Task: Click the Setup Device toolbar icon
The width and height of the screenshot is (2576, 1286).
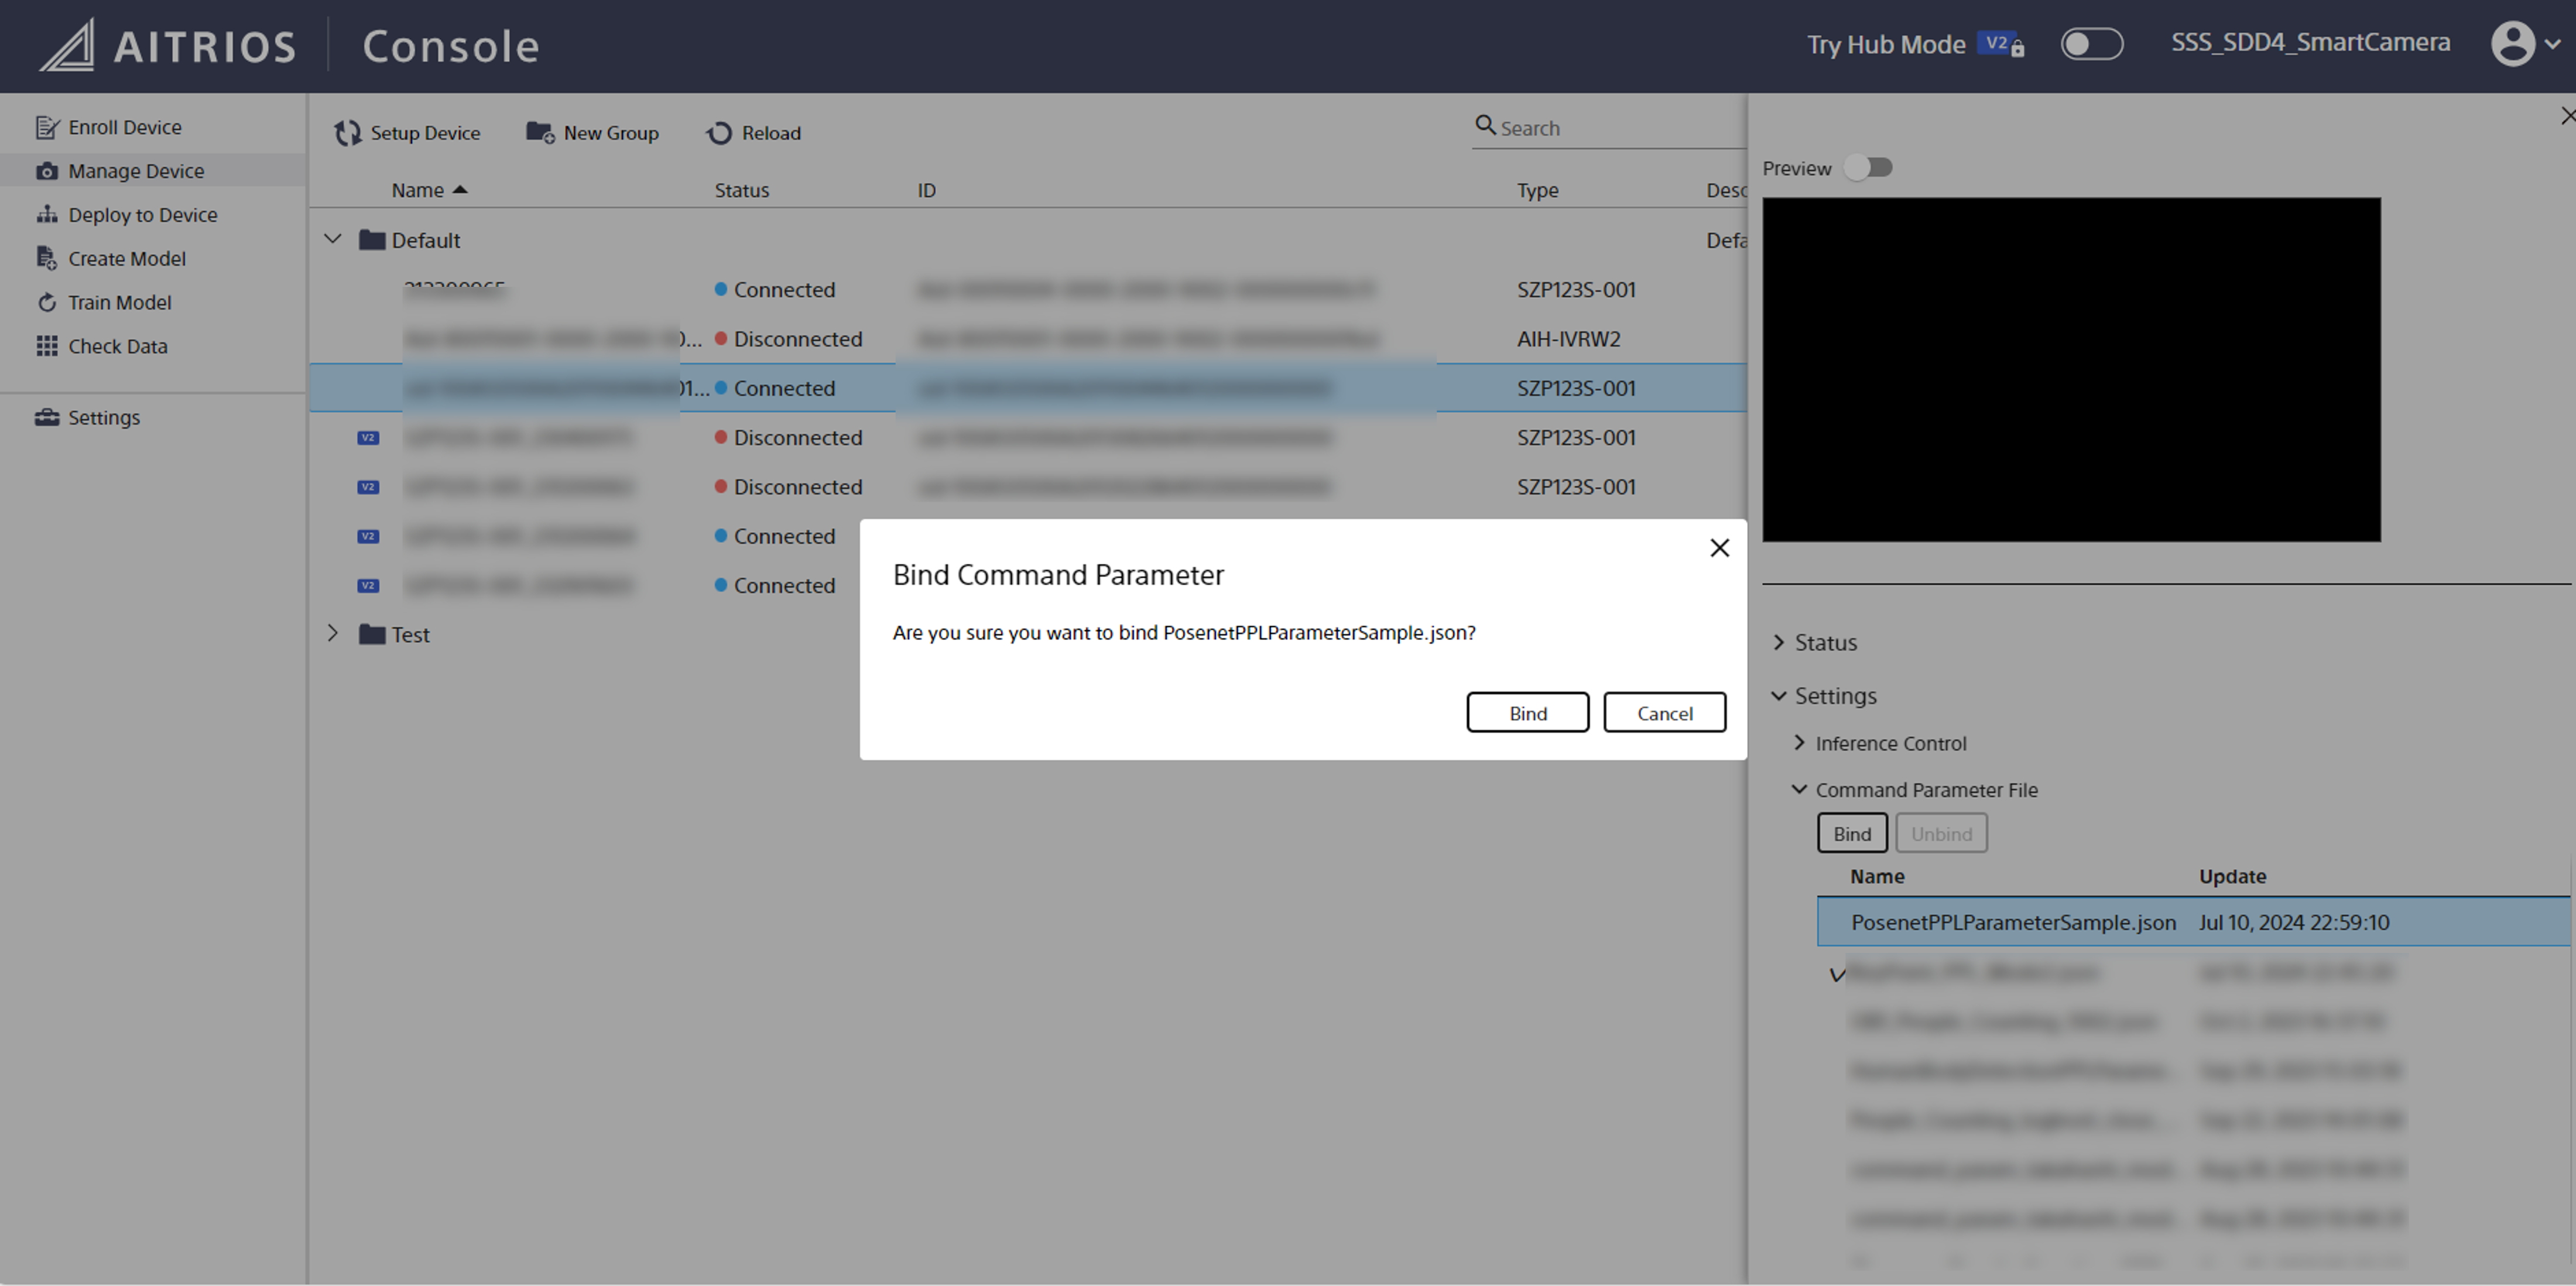Action: point(347,133)
